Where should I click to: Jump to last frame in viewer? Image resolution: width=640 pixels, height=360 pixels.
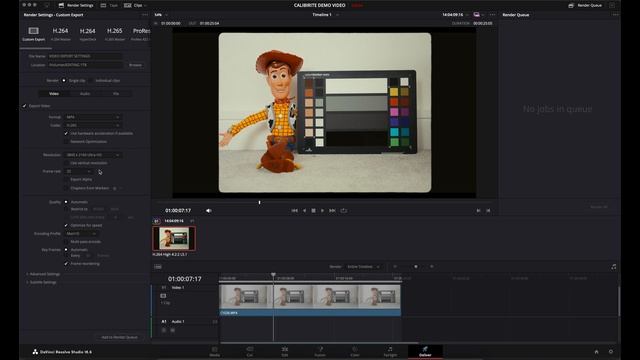click(x=332, y=211)
